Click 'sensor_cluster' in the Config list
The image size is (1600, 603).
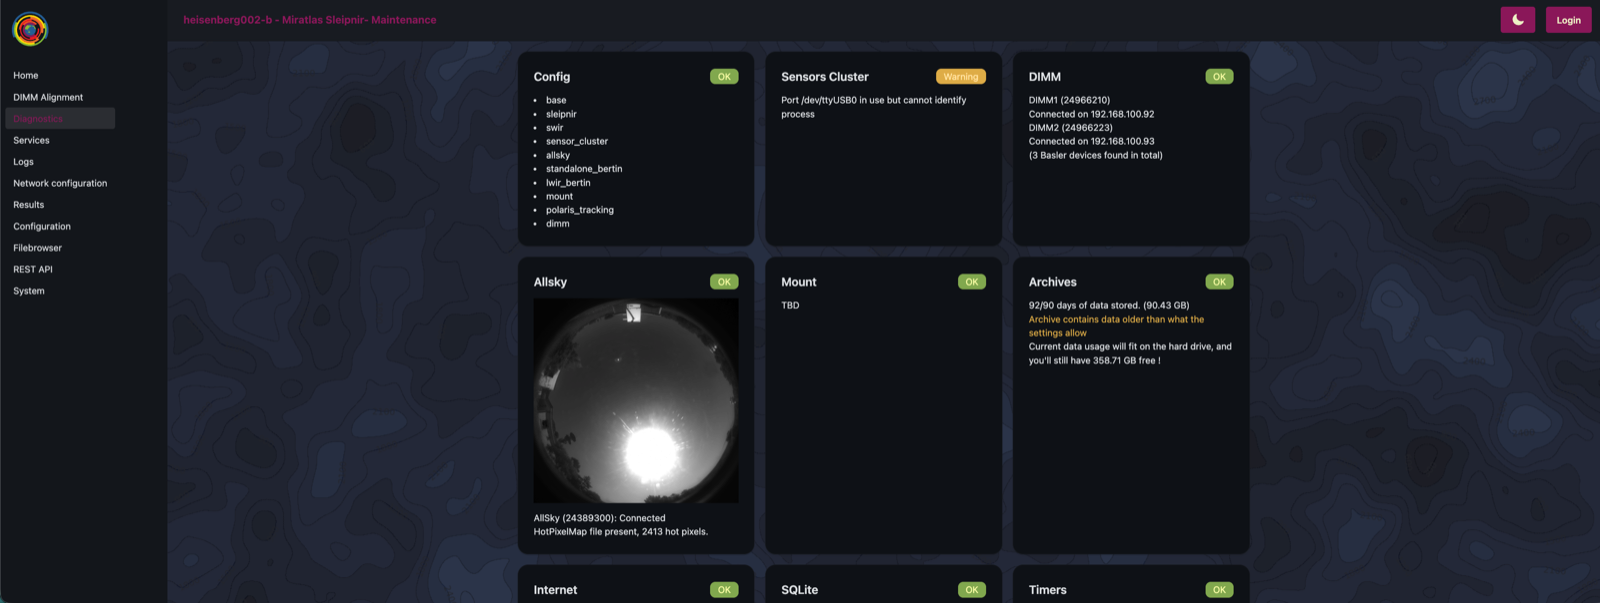[577, 141]
